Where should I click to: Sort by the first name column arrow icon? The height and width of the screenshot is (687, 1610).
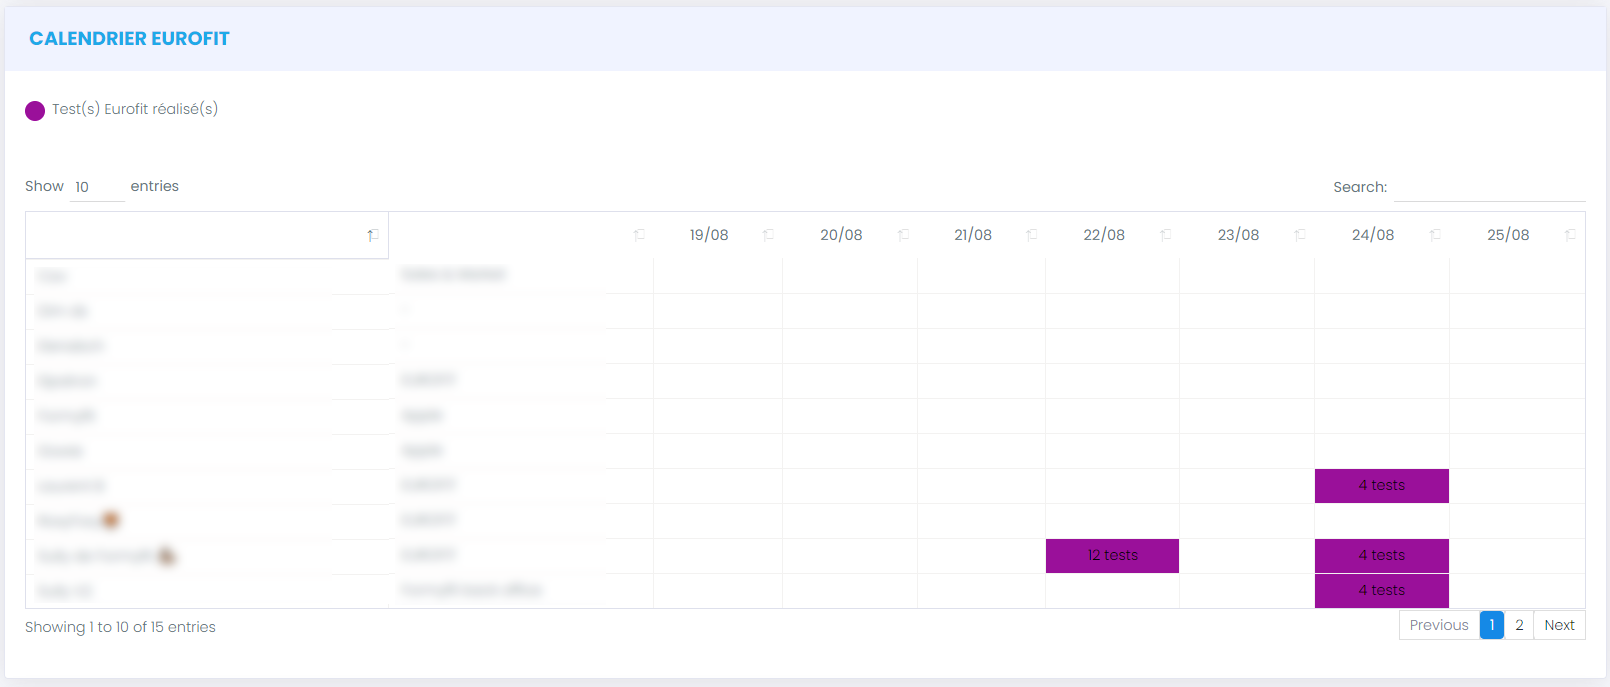(x=372, y=235)
